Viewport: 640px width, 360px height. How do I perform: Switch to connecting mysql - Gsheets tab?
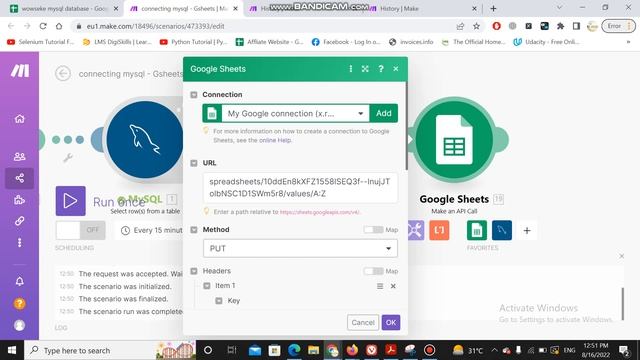tap(183, 8)
